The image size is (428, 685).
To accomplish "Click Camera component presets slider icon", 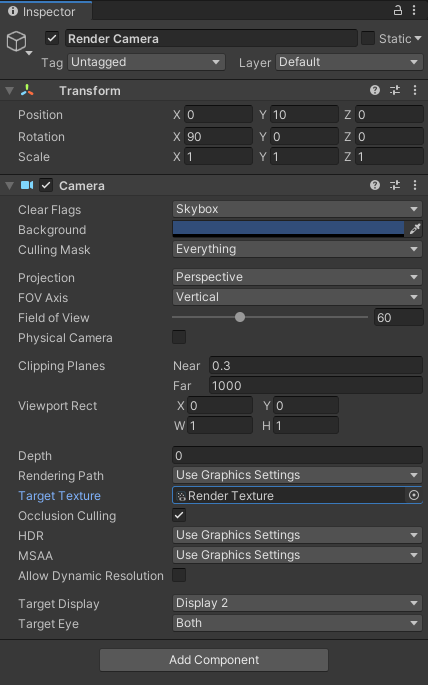I will point(395,185).
